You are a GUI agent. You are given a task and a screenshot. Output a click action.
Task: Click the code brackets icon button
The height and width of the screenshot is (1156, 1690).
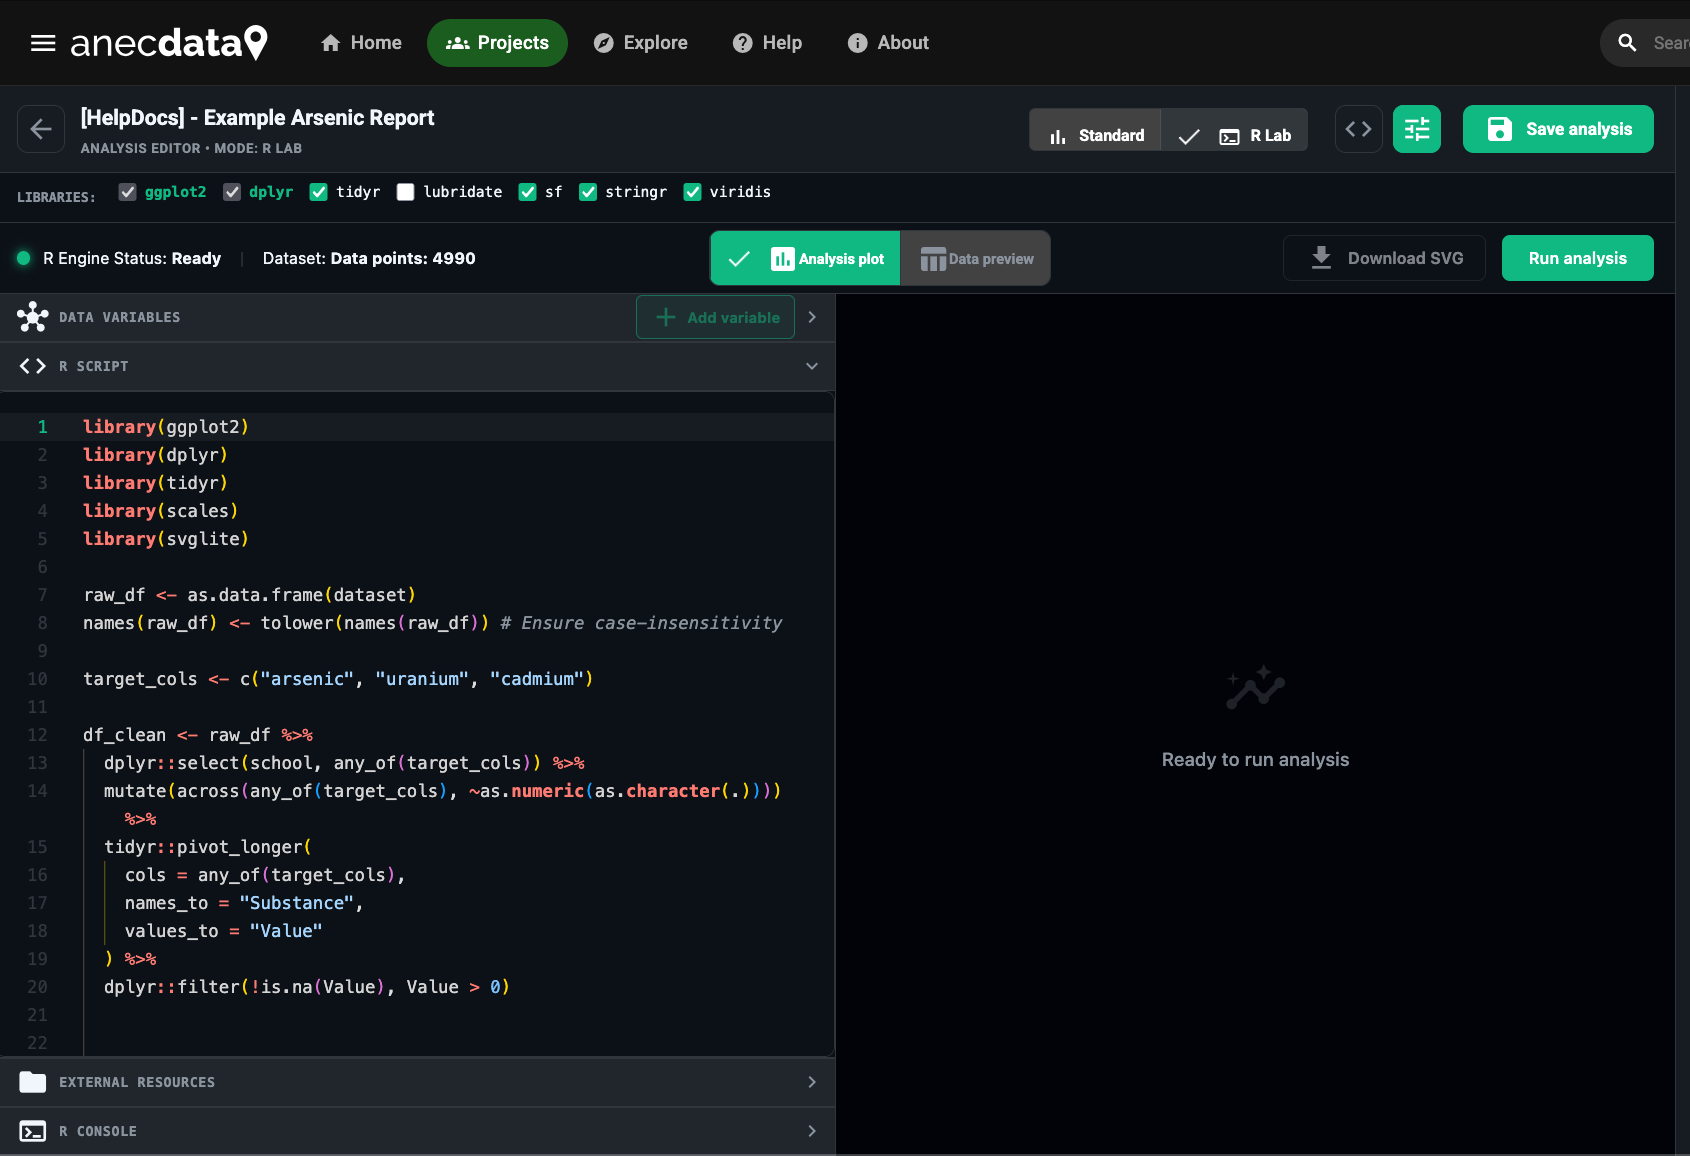pos(1358,129)
